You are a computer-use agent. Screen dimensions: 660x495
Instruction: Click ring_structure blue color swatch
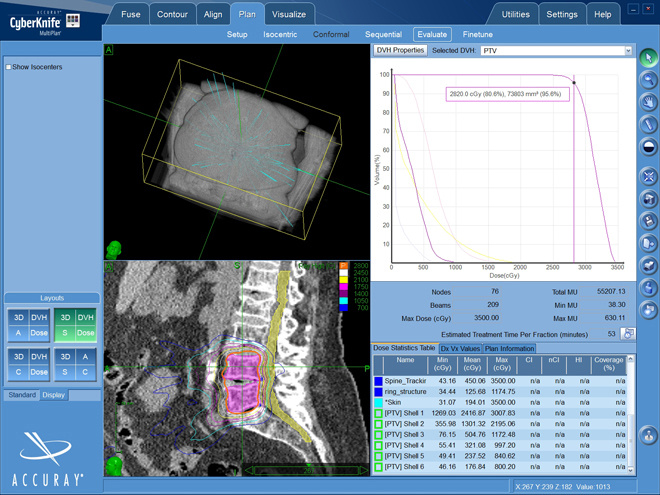(x=378, y=392)
